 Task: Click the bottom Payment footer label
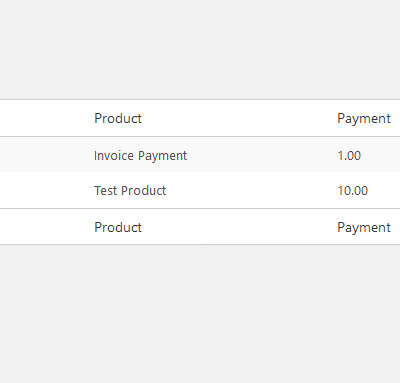point(364,228)
